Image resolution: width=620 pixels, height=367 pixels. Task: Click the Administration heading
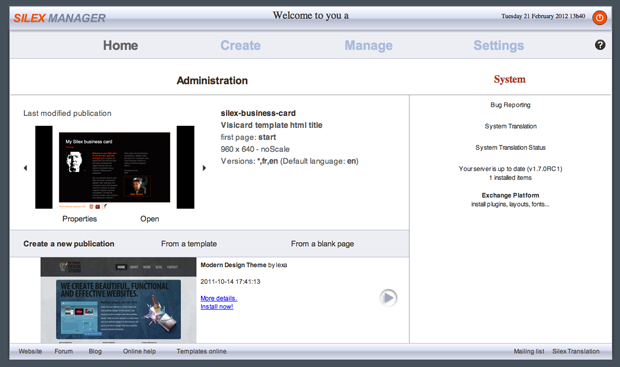click(212, 81)
